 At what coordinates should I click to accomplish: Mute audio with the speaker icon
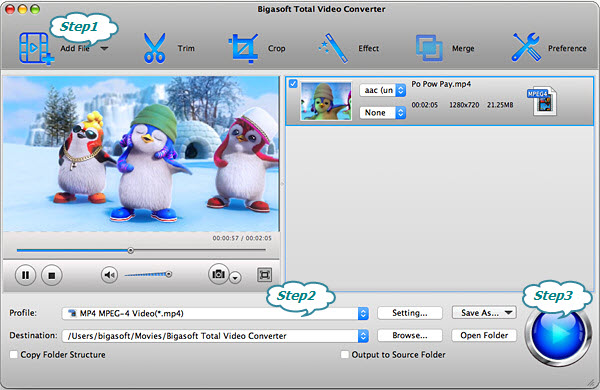pos(109,275)
